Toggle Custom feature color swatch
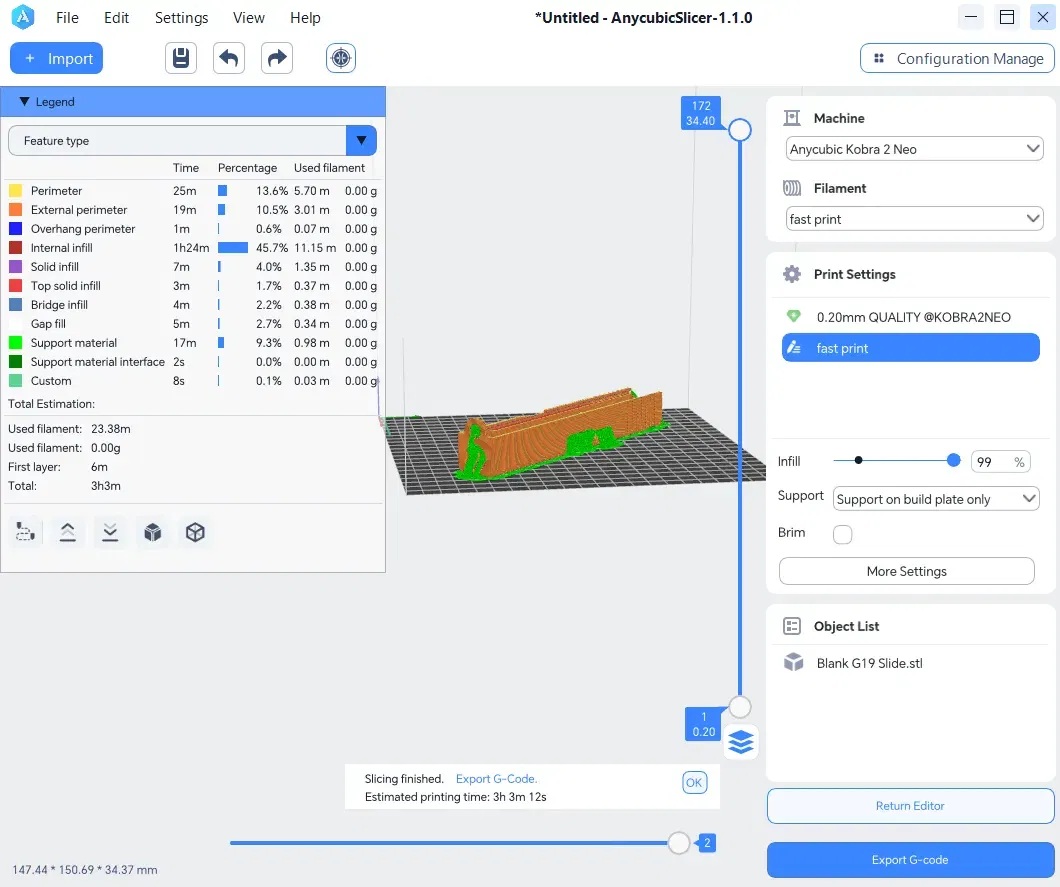The image size is (1060, 887). (16, 381)
